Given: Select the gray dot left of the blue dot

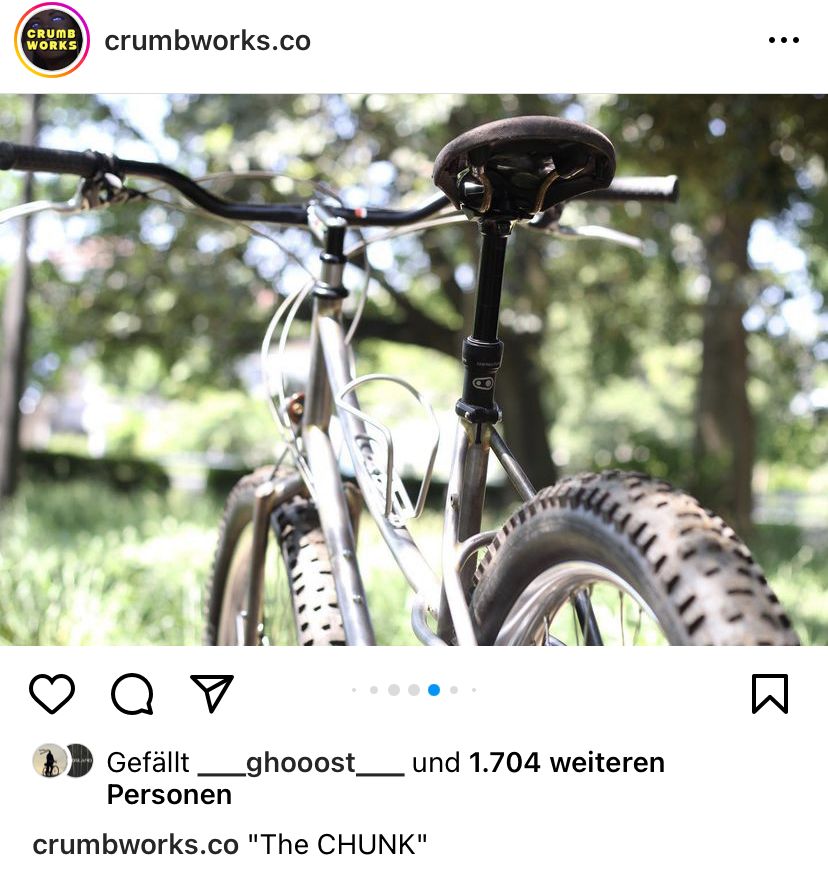Looking at the screenshot, I should [x=414, y=690].
